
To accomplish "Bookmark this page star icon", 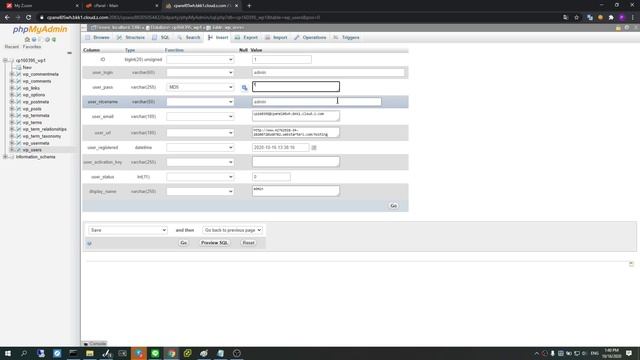I will pyautogui.click(x=576, y=18).
